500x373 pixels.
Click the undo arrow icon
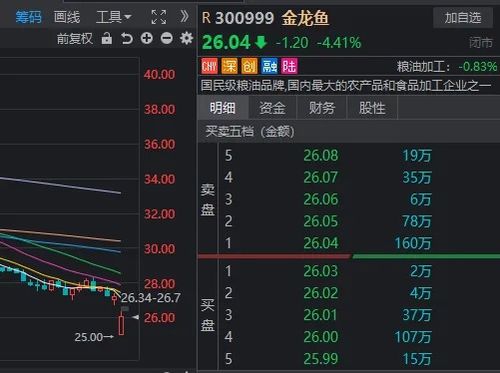[127, 39]
